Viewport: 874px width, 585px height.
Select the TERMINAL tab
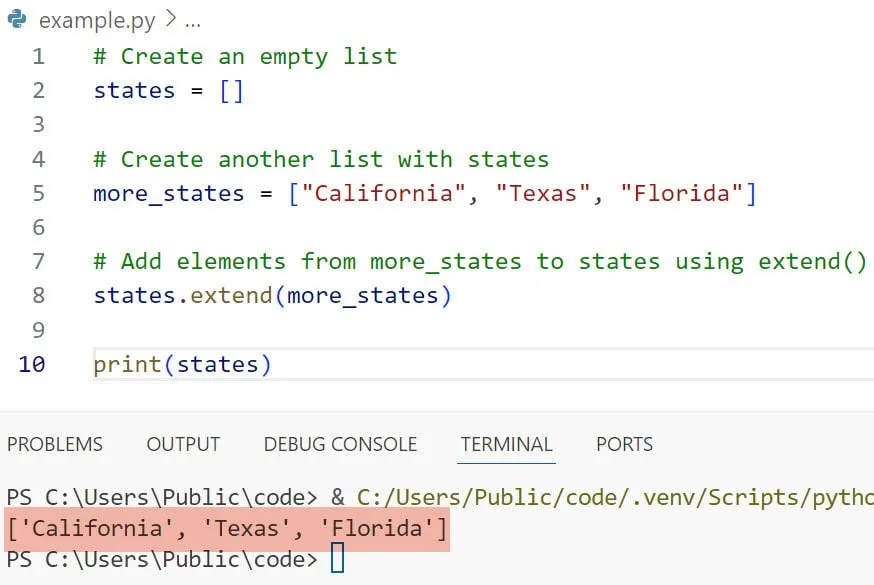coord(506,444)
